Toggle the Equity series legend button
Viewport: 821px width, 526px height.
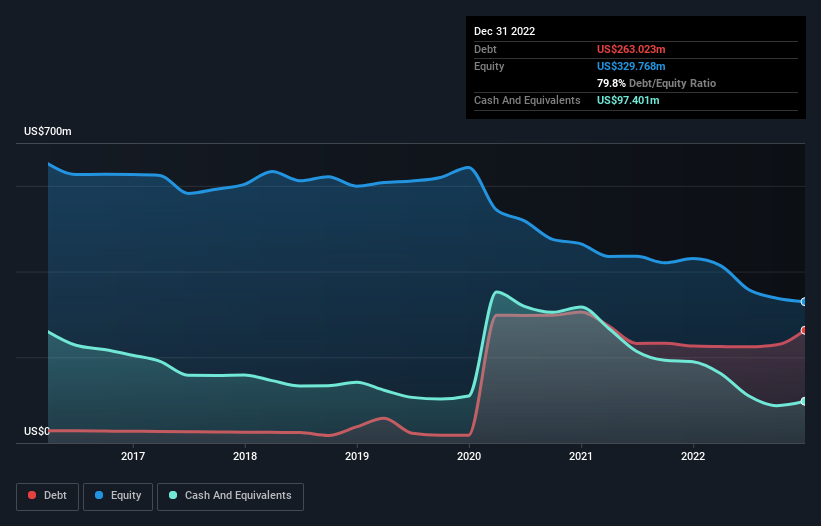118,496
